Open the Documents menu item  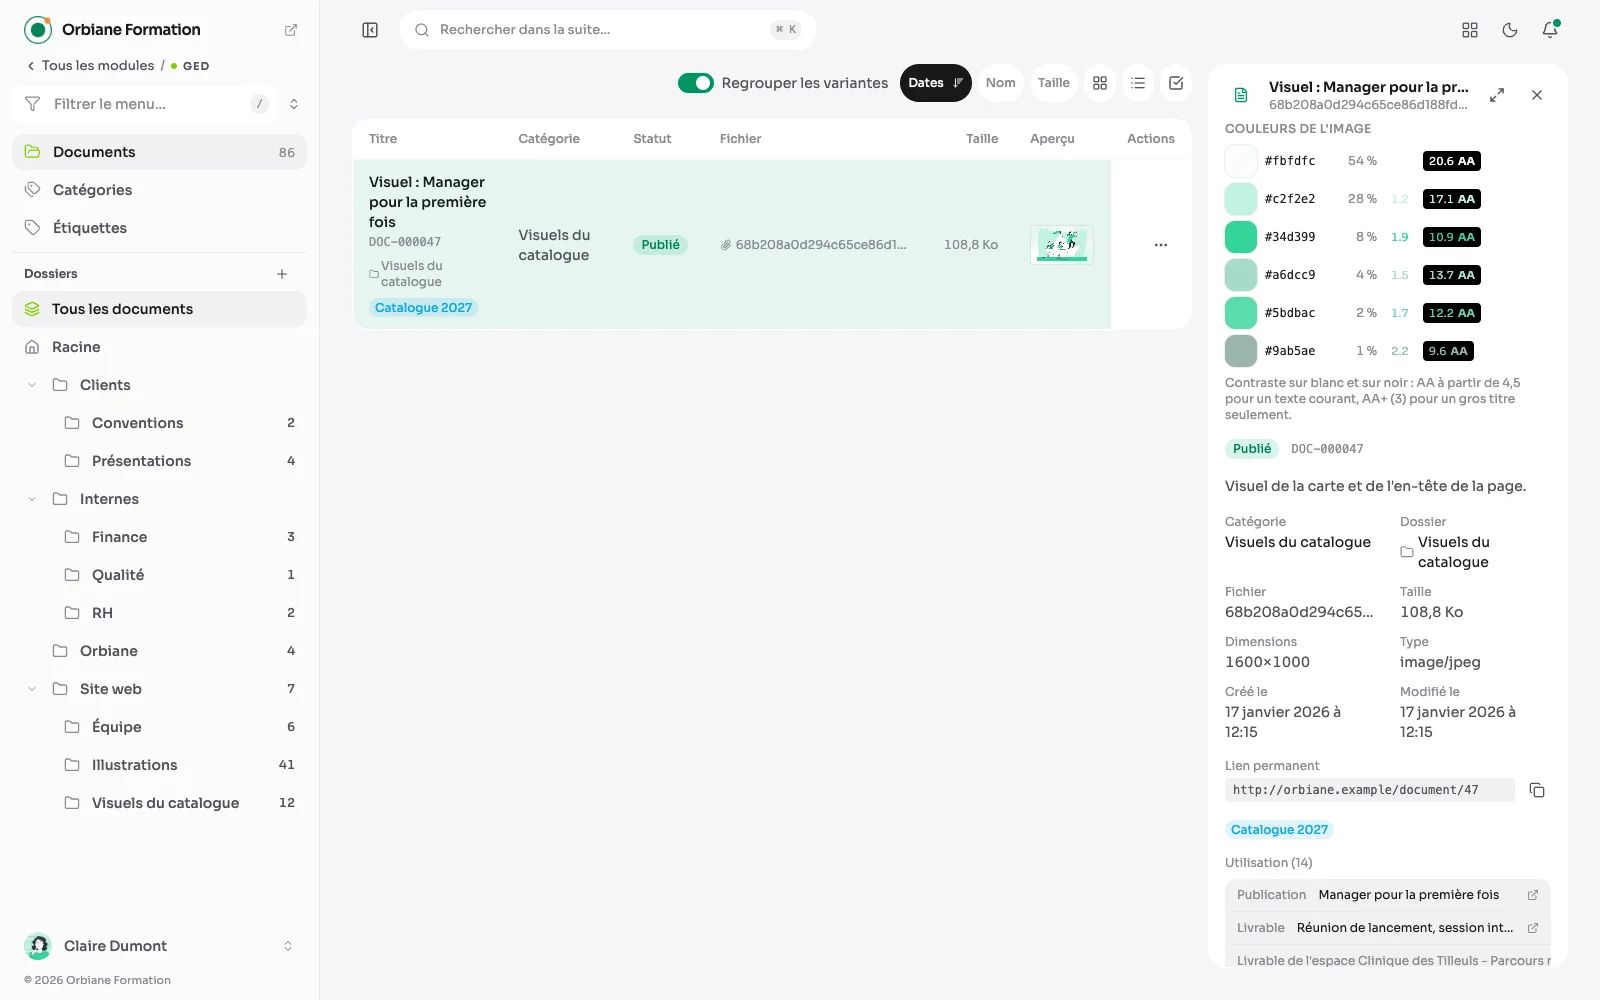(160, 152)
